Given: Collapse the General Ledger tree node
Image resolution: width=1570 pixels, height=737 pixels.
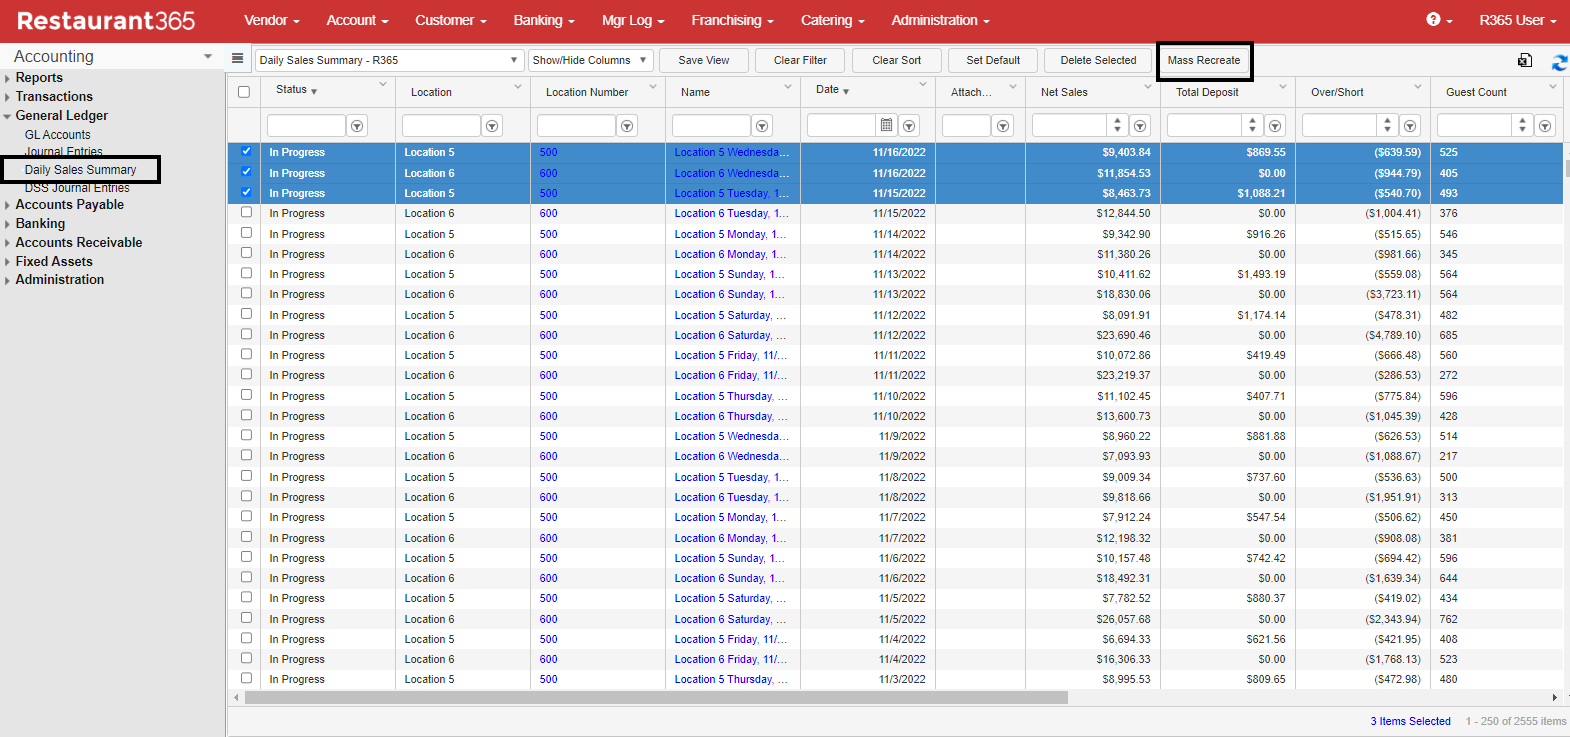Looking at the screenshot, I should pyautogui.click(x=7, y=116).
